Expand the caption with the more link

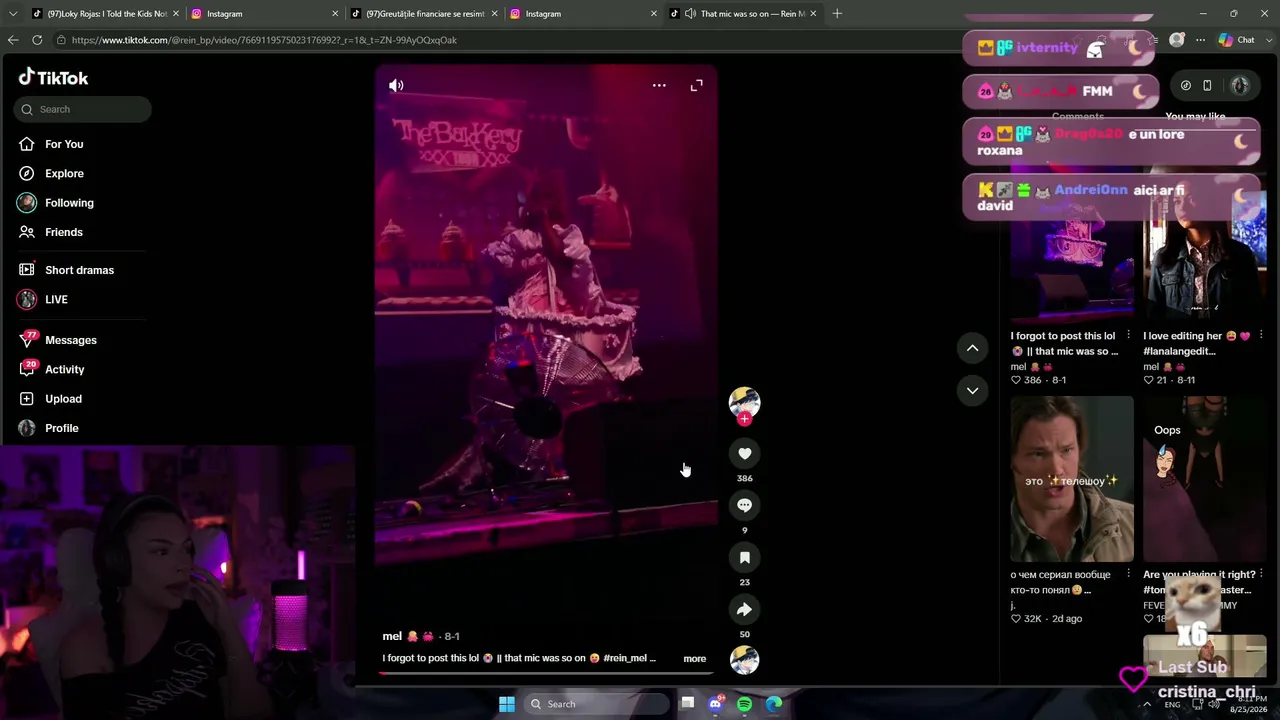(x=694, y=659)
